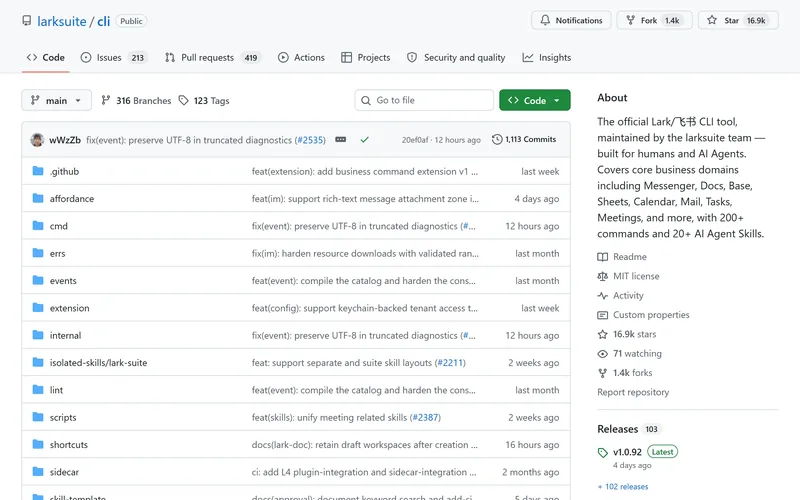800x500 pixels.
Task: View 316 Branches link
Action: (x=136, y=101)
